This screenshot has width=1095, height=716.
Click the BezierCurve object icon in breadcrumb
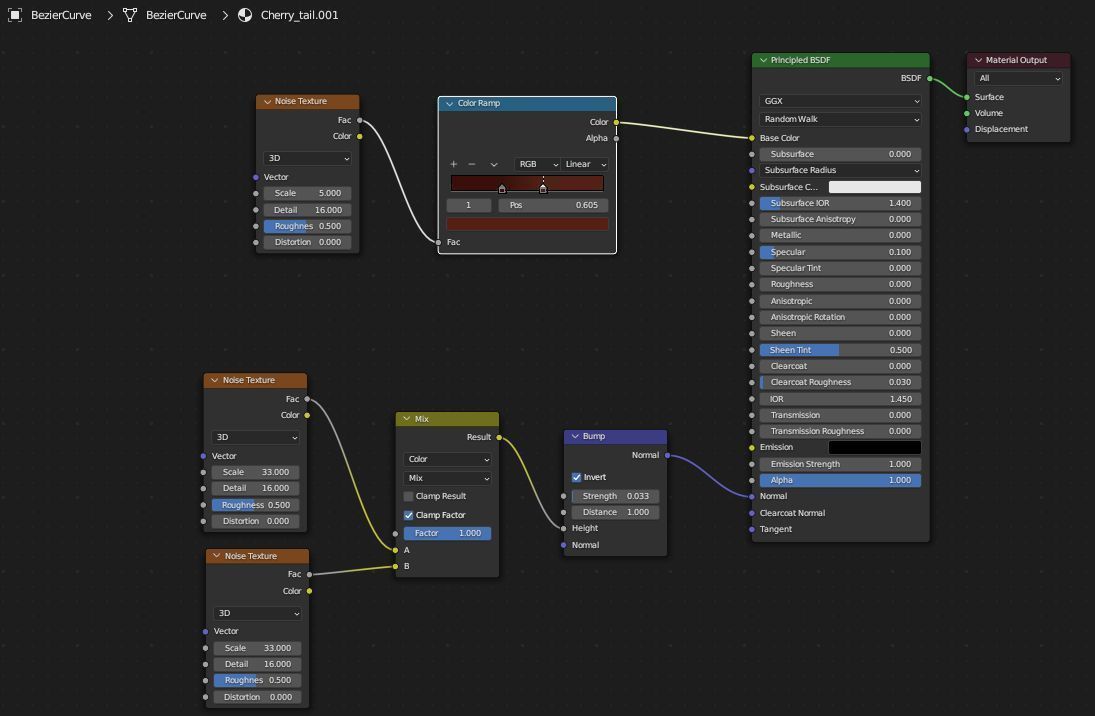coord(15,15)
